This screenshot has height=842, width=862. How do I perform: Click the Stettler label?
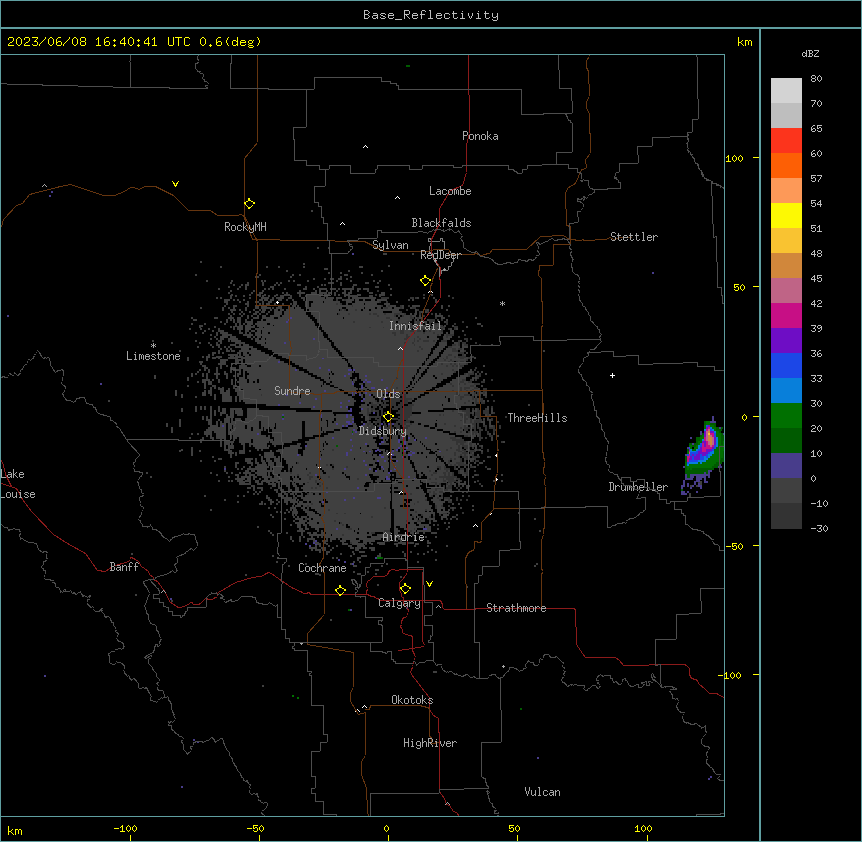(x=634, y=237)
